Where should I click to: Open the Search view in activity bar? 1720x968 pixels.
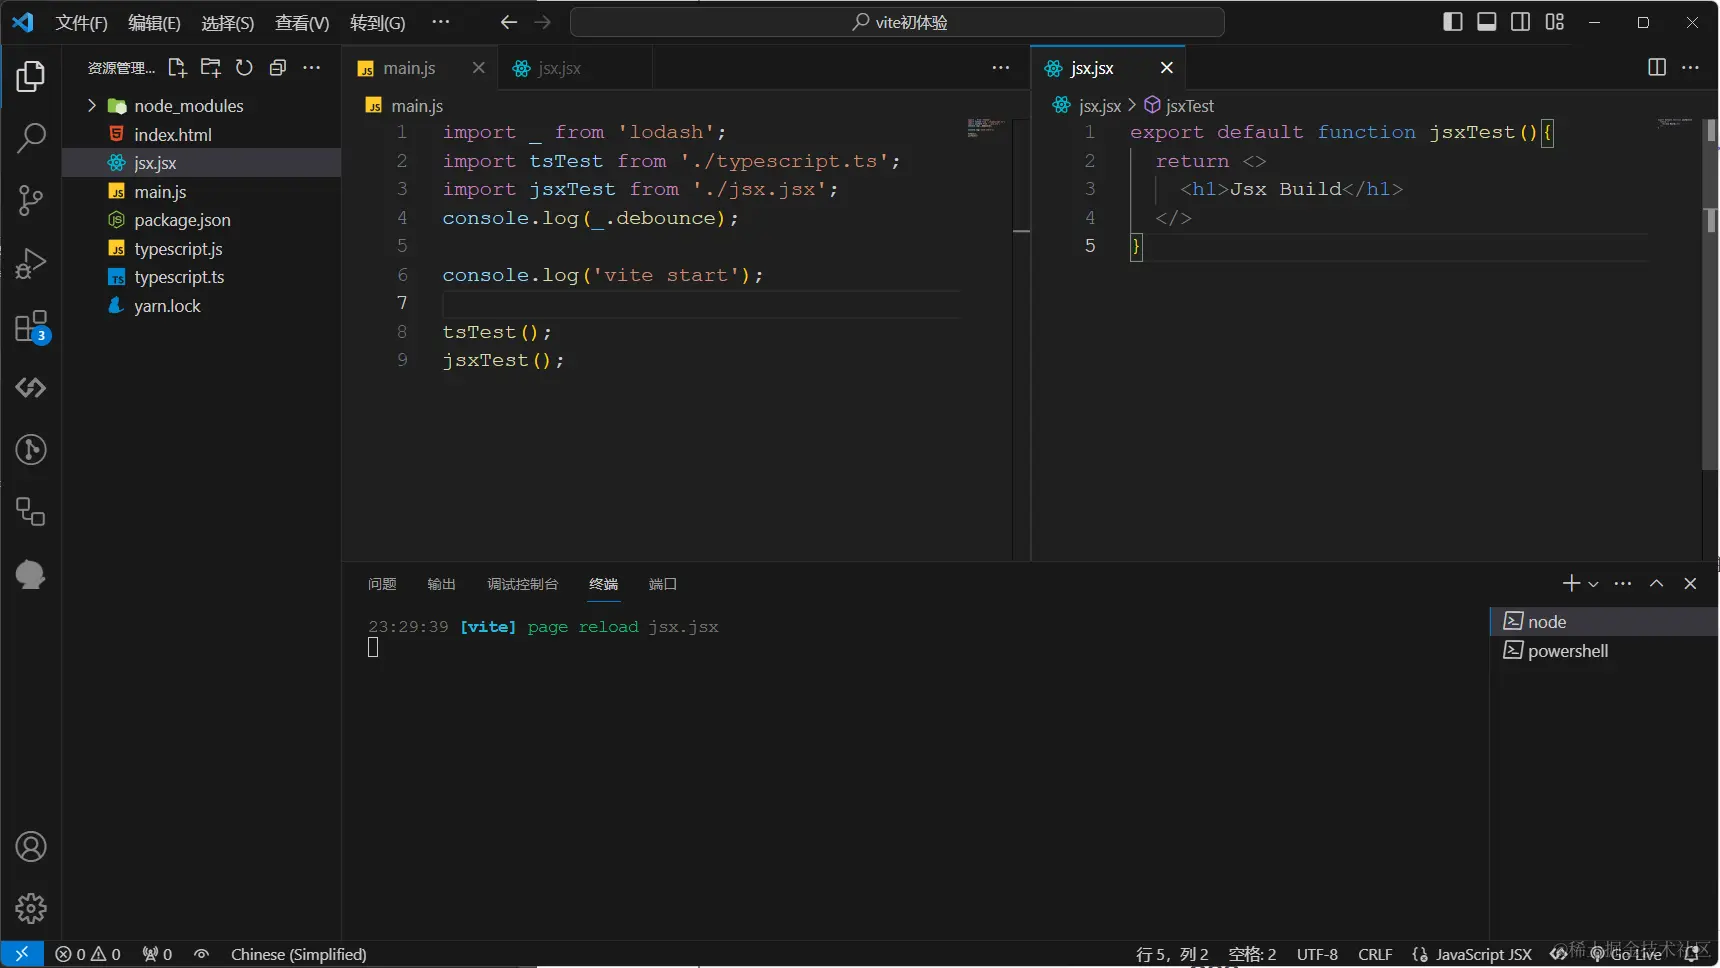(31, 138)
